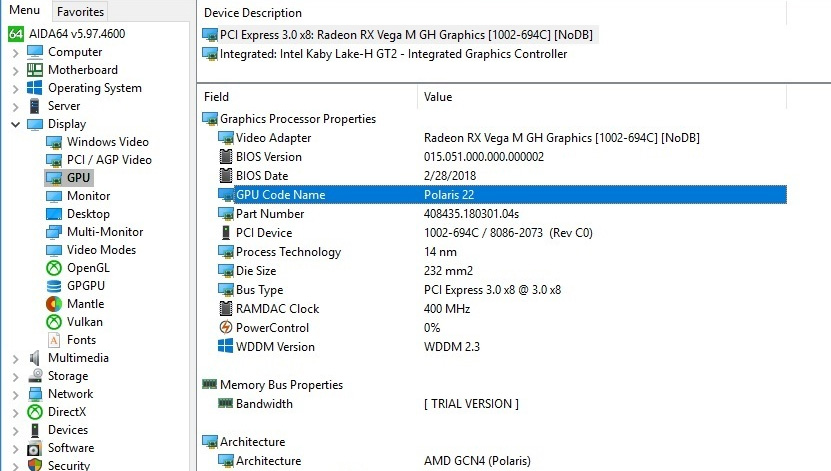Image resolution: width=831 pixels, height=471 pixels.
Task: Click the AIDA64 v5.97.4600 root icon
Action: coord(15,33)
